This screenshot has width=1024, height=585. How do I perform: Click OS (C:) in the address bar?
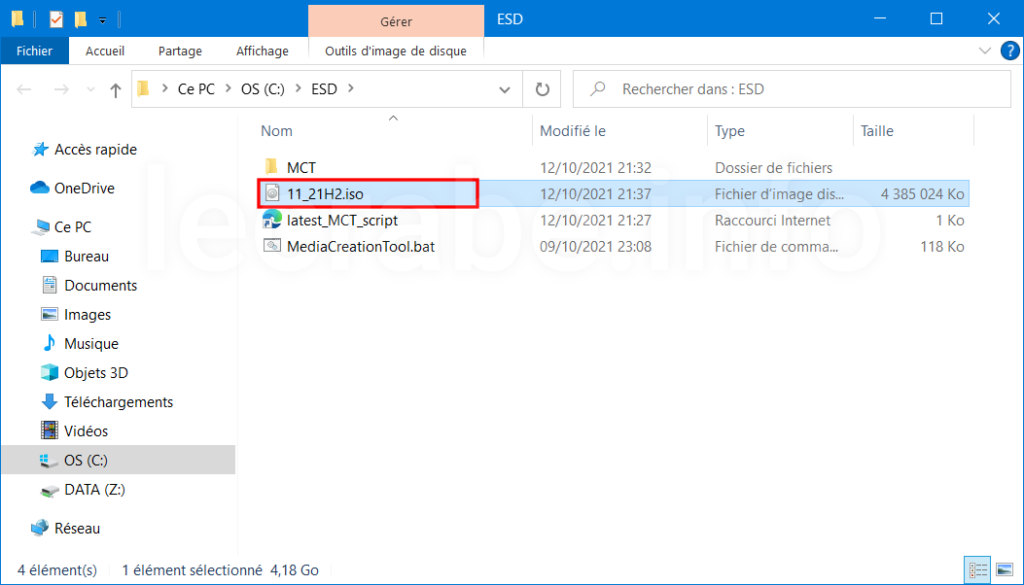[263, 89]
